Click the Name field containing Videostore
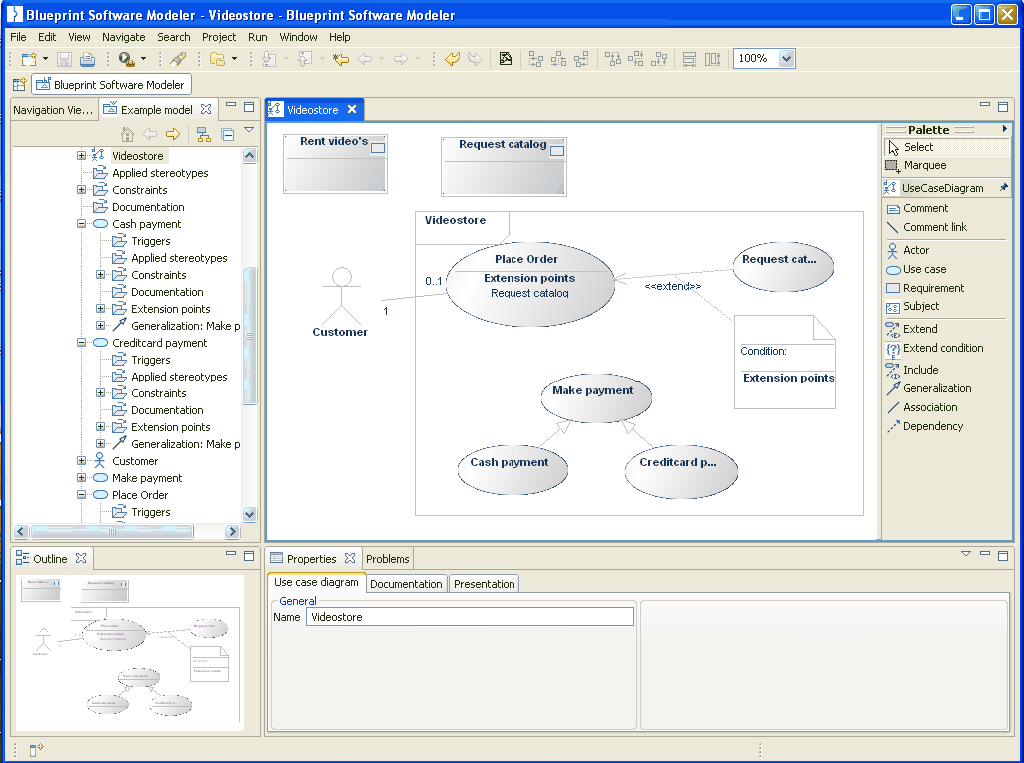The image size is (1024, 763). point(469,617)
